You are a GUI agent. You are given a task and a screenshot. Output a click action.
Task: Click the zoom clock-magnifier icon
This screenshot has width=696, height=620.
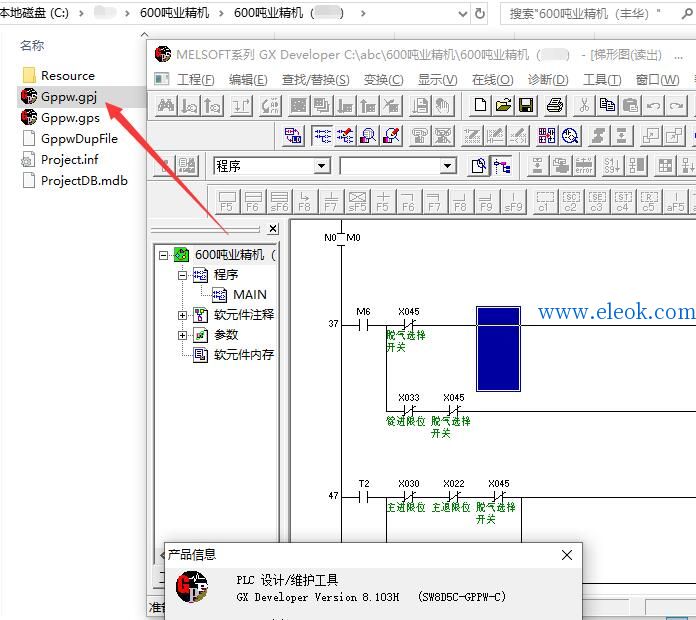(570, 136)
